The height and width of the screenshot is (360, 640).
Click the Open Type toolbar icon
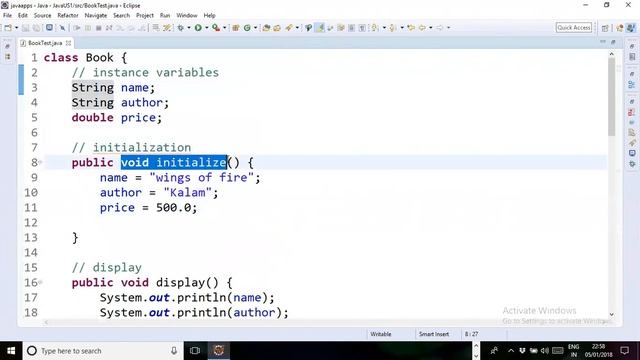[266, 28]
